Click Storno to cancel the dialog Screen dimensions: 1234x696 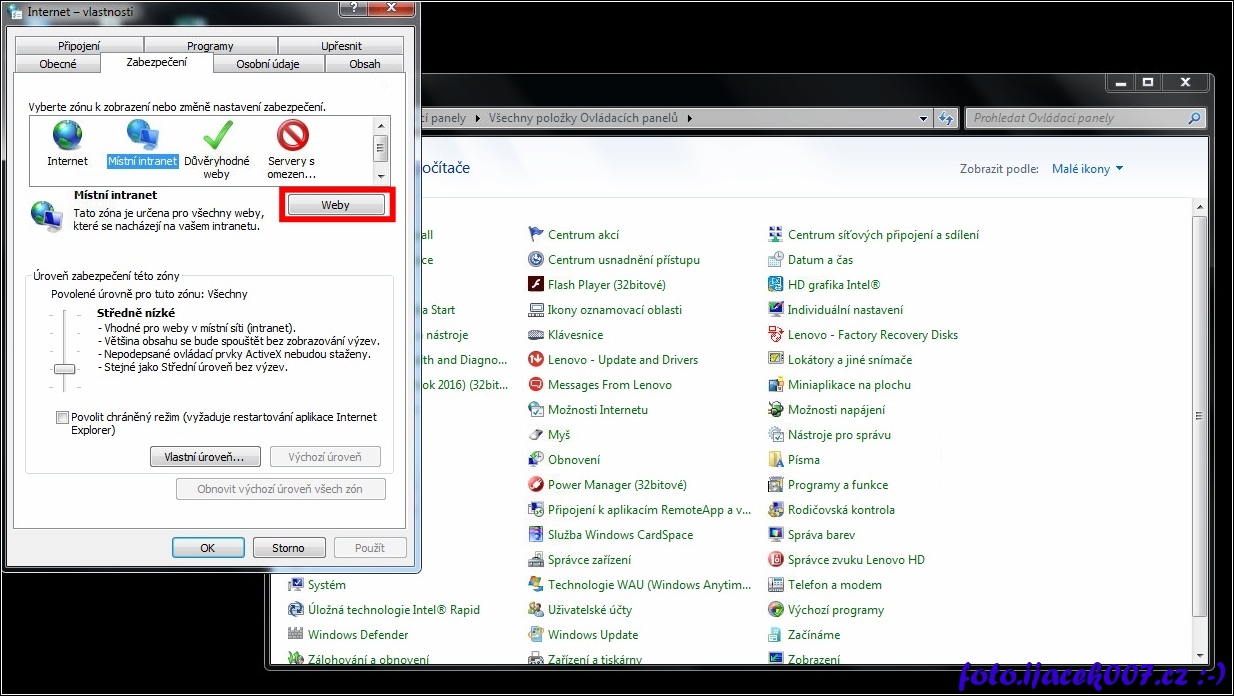coord(288,548)
